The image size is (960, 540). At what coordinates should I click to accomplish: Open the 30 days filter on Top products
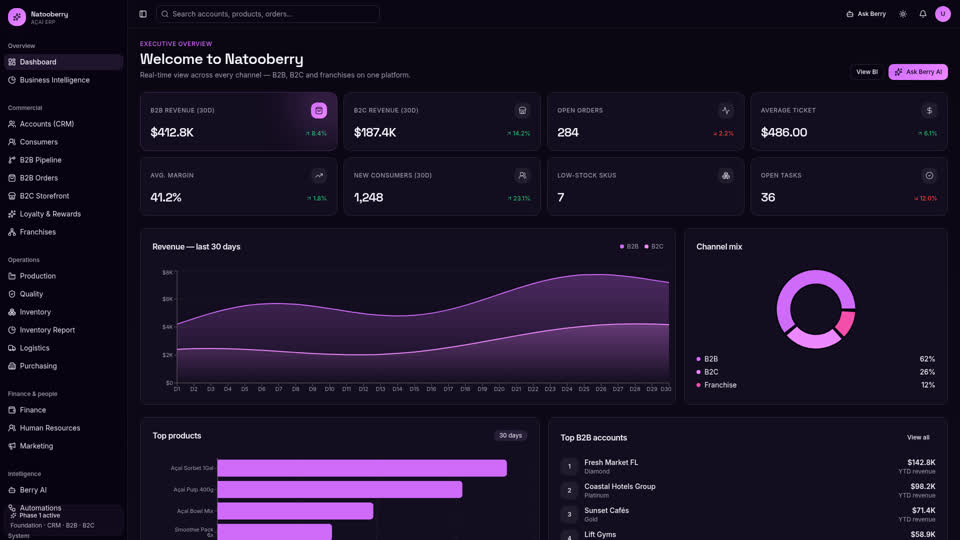click(510, 435)
